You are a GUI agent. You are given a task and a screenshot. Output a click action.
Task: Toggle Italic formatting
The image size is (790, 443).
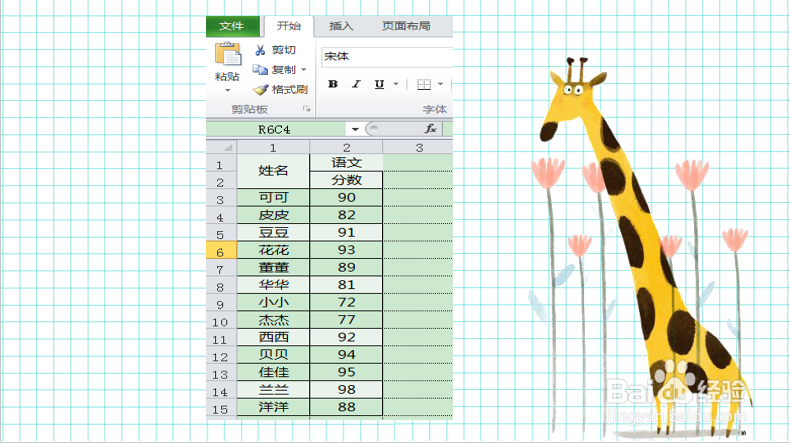point(356,84)
